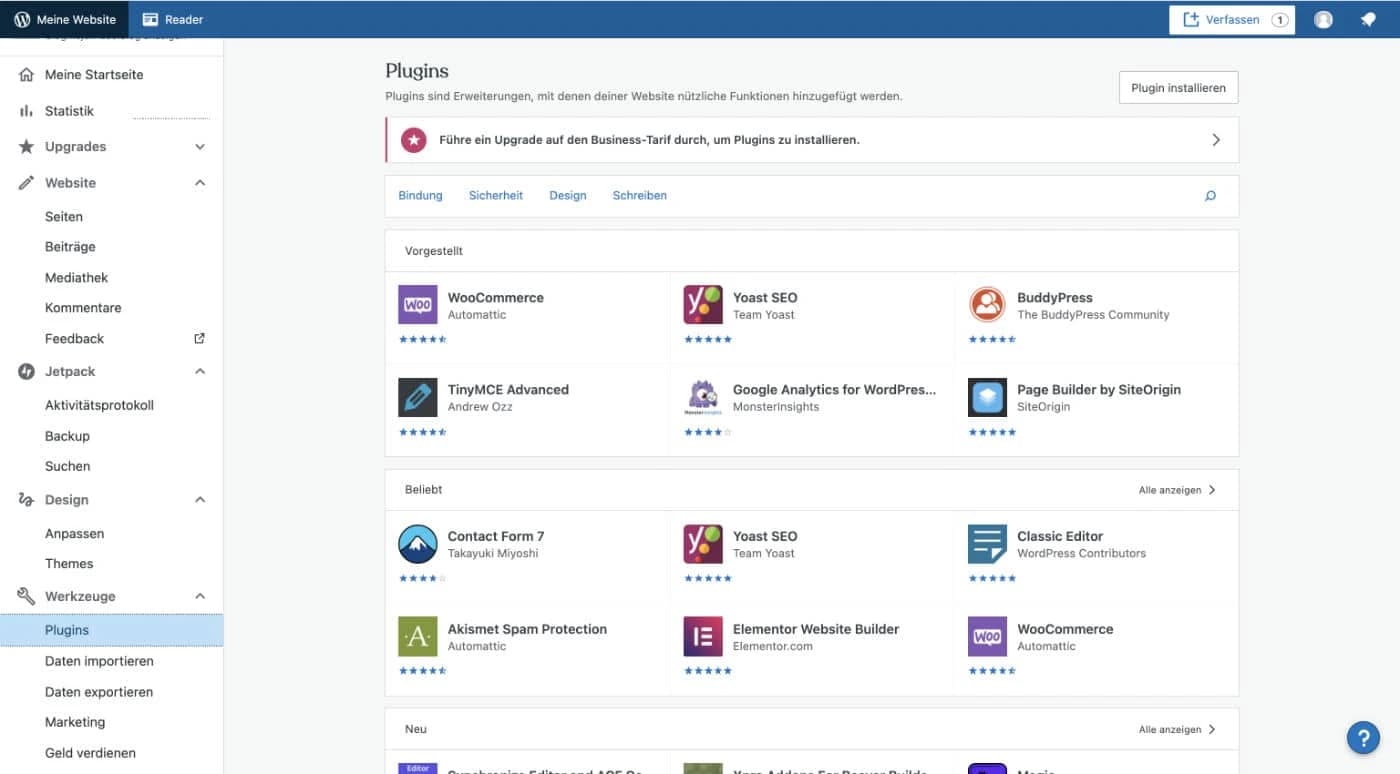Open the help bubble in the corner
Screen dimensions: 1400x774
pos(1363,737)
